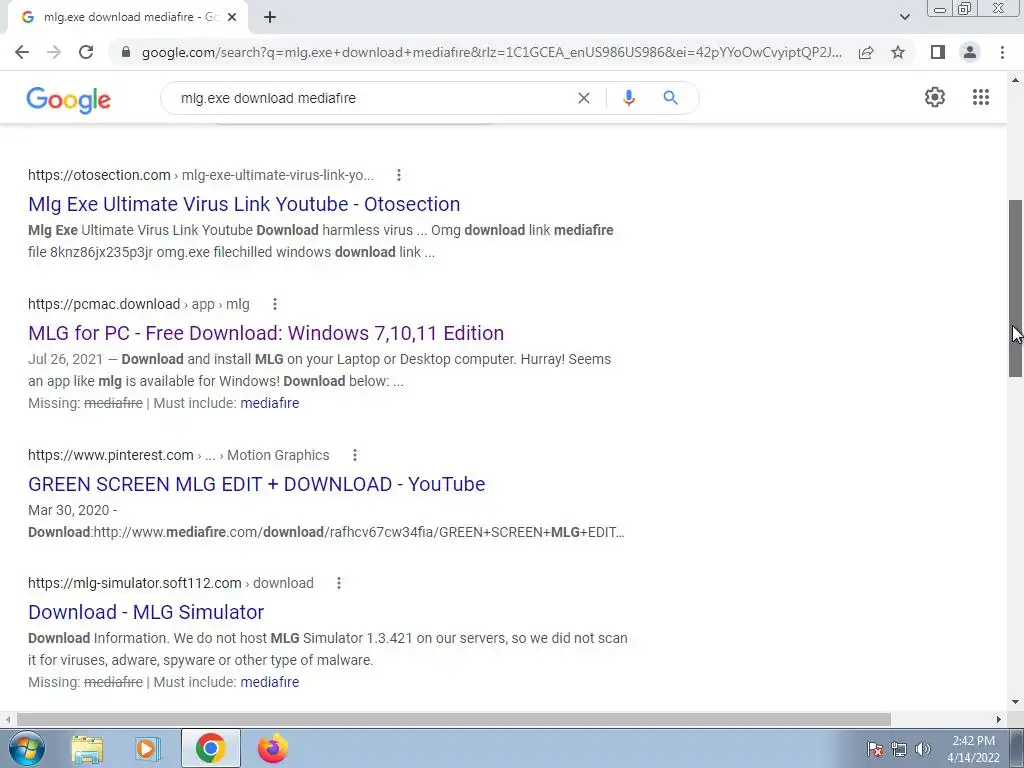Open Google quick settings gear
The image size is (1024, 768).
pos(935,97)
